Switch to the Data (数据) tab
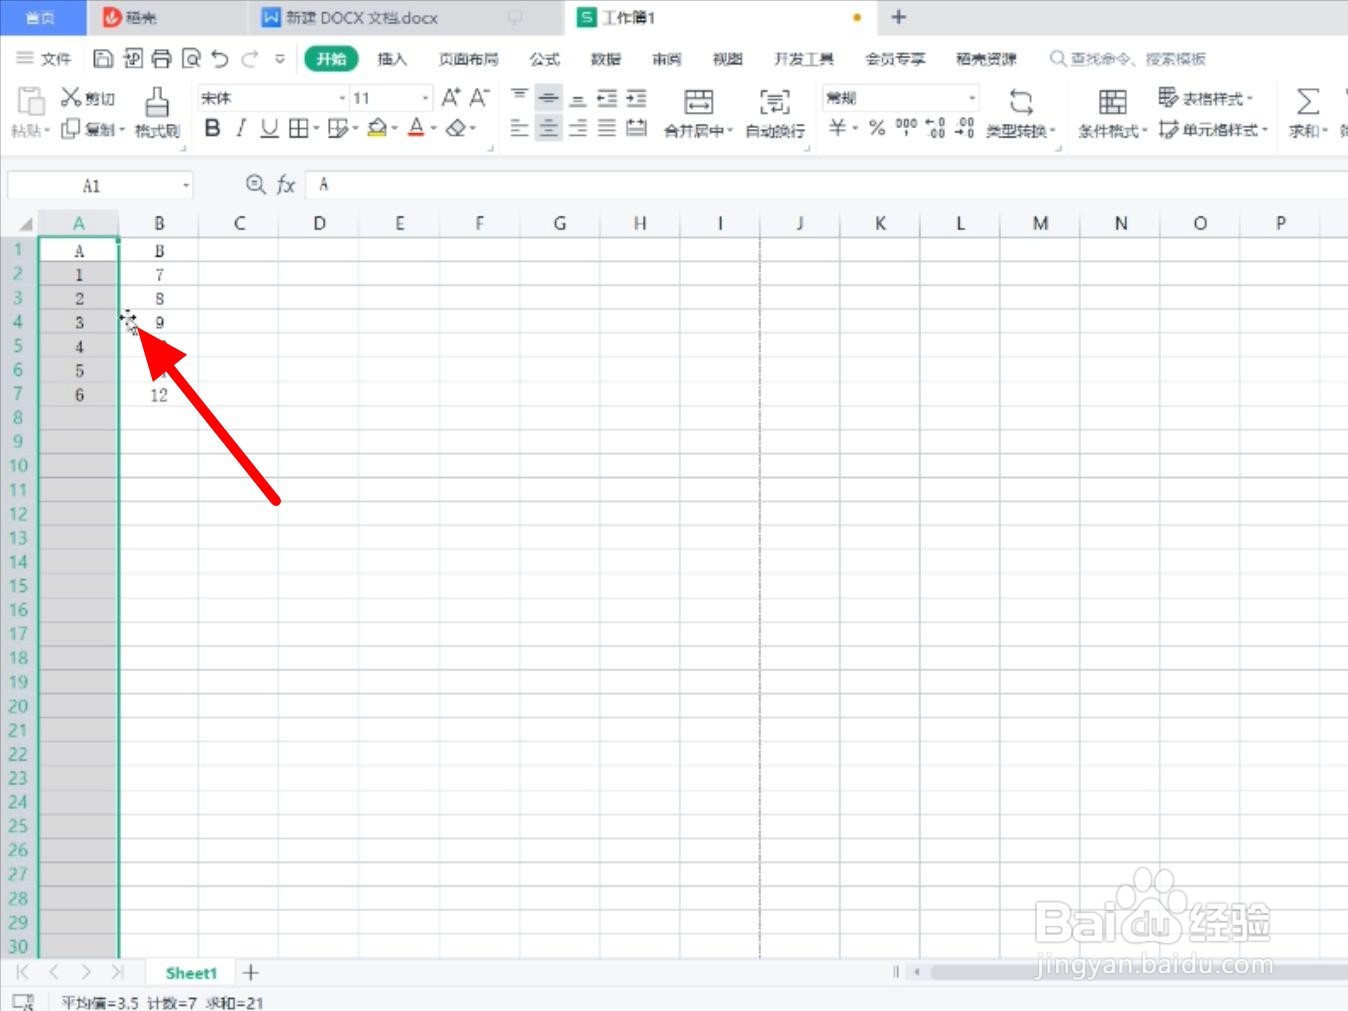 (605, 59)
